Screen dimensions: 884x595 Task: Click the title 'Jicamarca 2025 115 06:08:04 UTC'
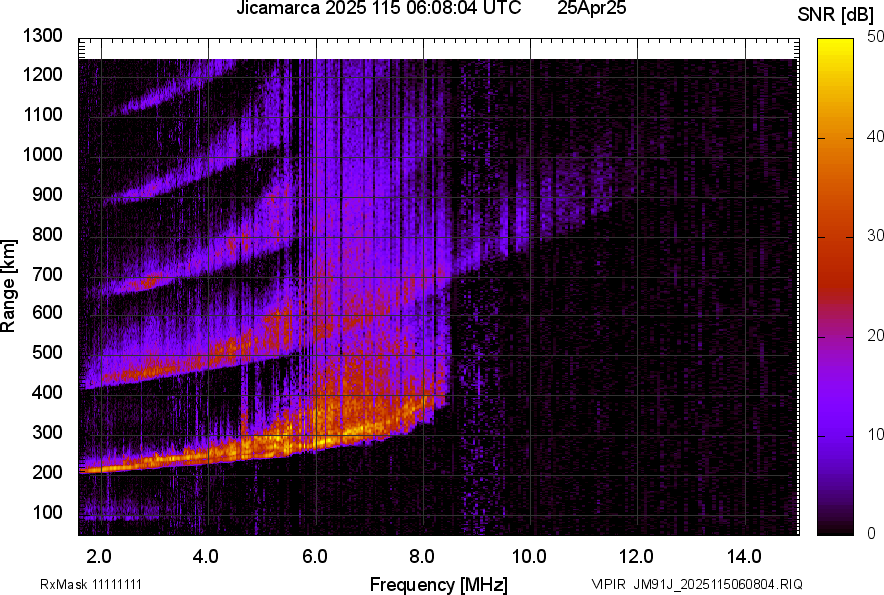click(378, 8)
